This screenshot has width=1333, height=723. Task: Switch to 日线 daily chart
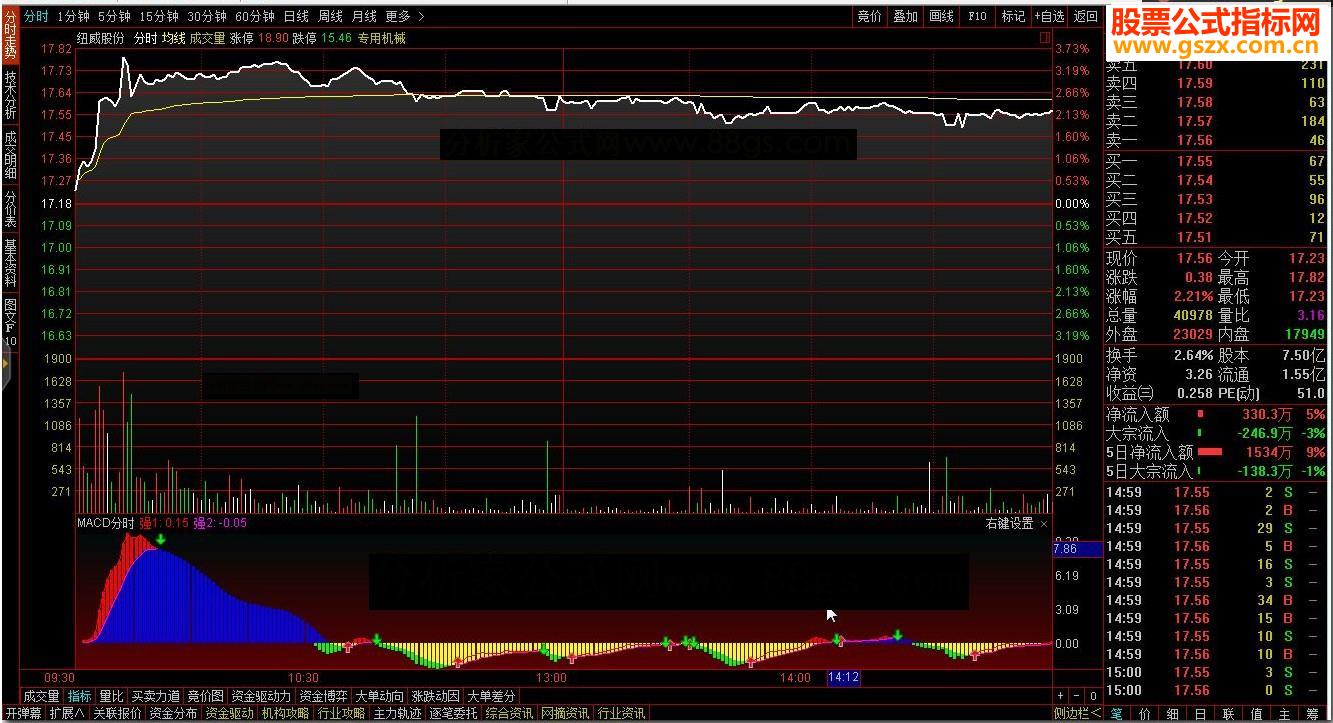tap(296, 16)
